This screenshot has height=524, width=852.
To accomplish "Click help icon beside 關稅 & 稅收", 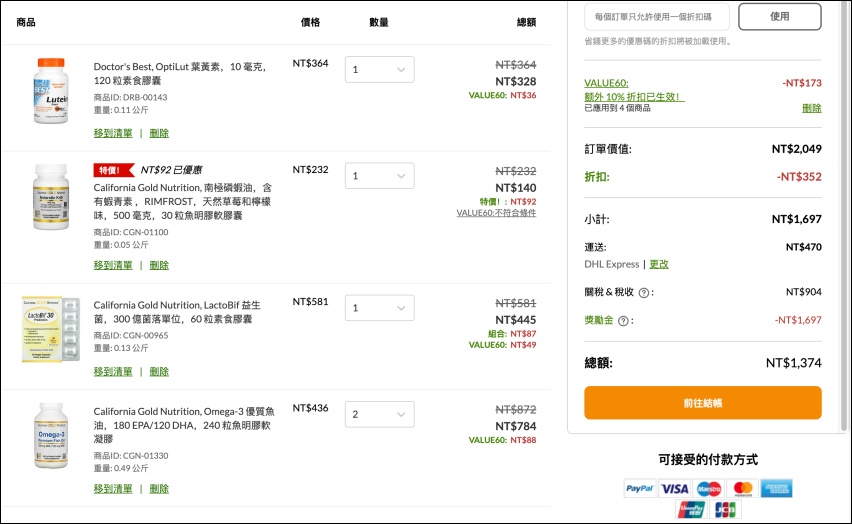I will click(644, 293).
